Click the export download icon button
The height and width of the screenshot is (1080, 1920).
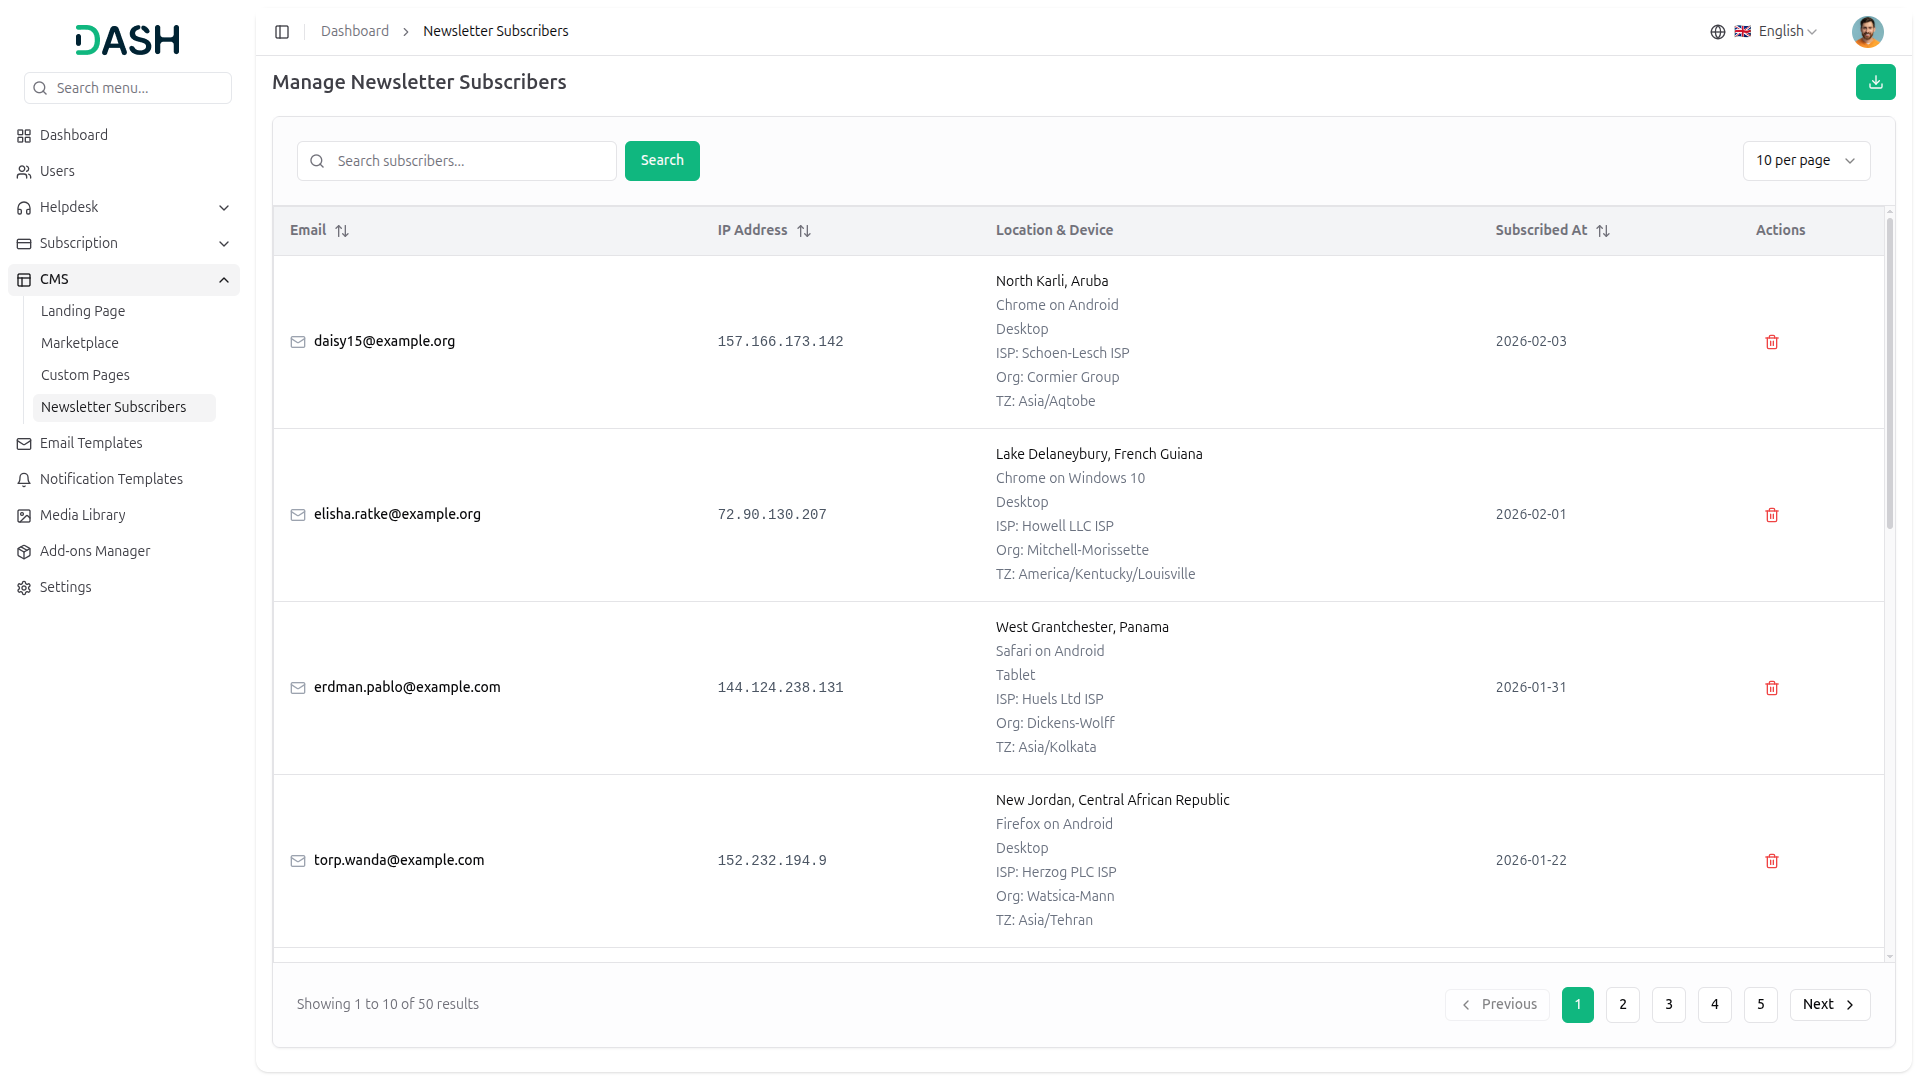[x=1875, y=82]
